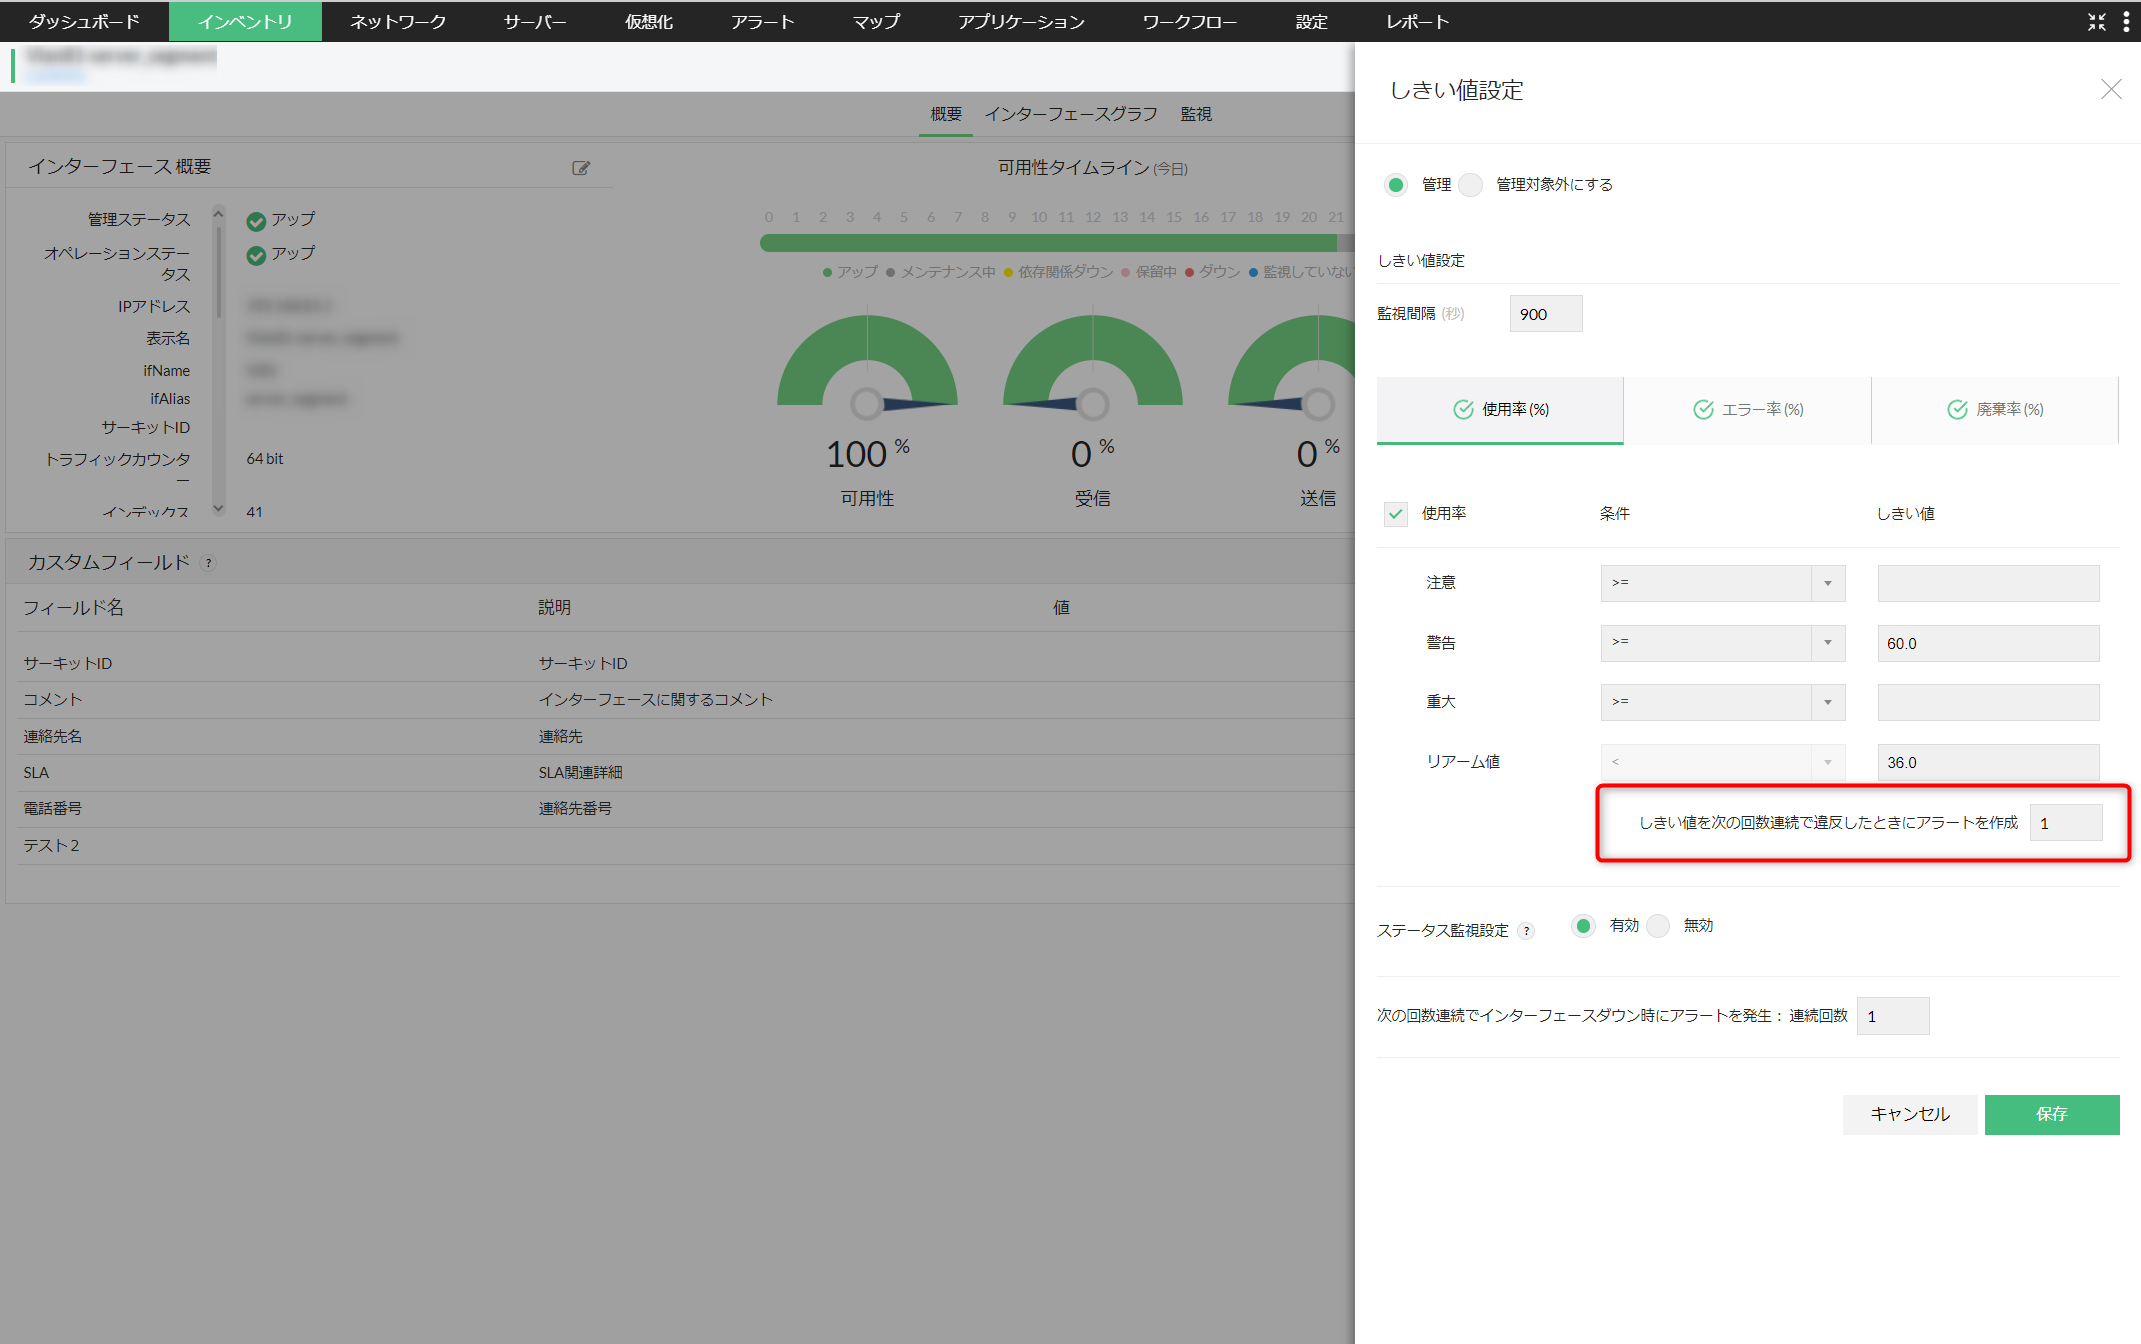
Task: Click help icon beside ステータス監視設定
Action: click(1526, 931)
